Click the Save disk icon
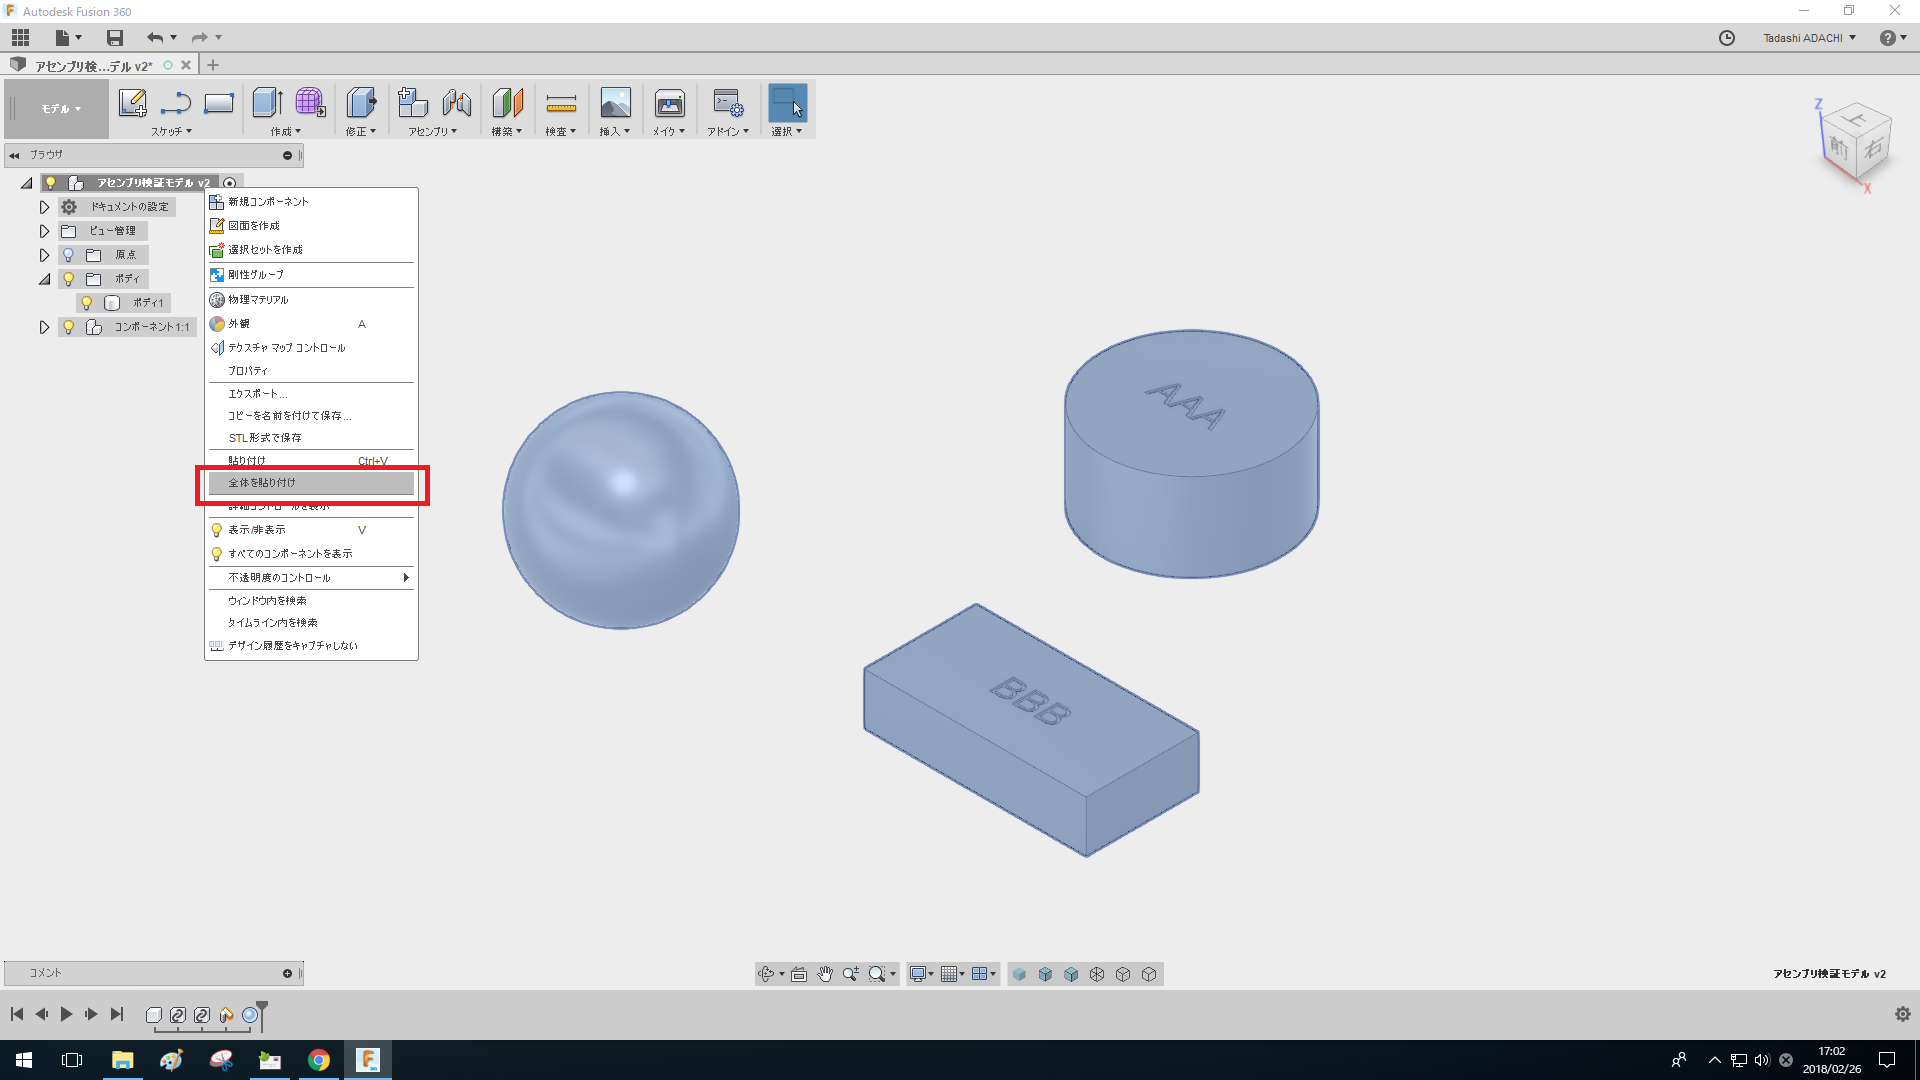The image size is (1920, 1080). tap(115, 38)
